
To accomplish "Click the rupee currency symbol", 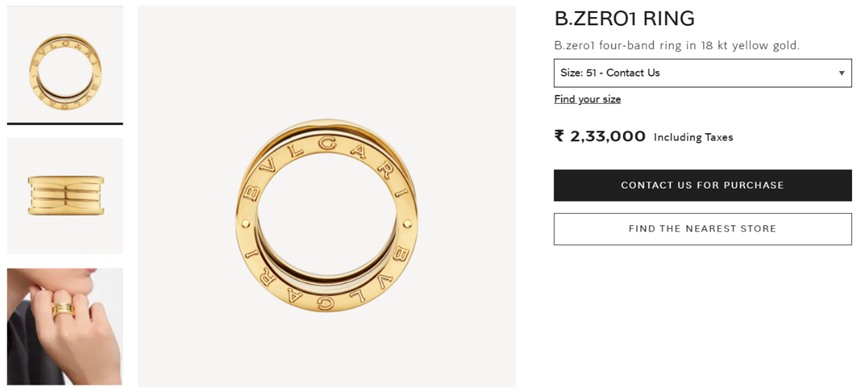I will click(559, 136).
